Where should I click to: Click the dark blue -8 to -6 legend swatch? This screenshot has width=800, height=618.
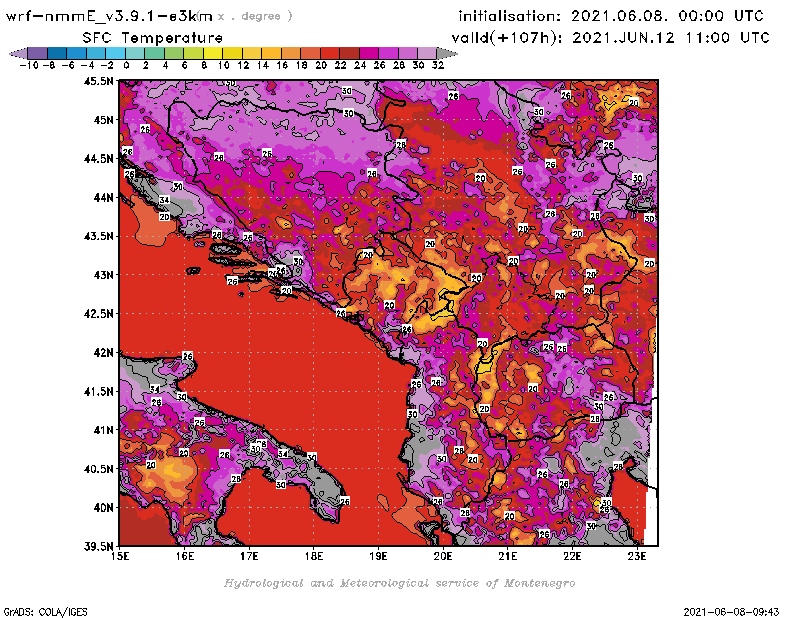pos(57,53)
